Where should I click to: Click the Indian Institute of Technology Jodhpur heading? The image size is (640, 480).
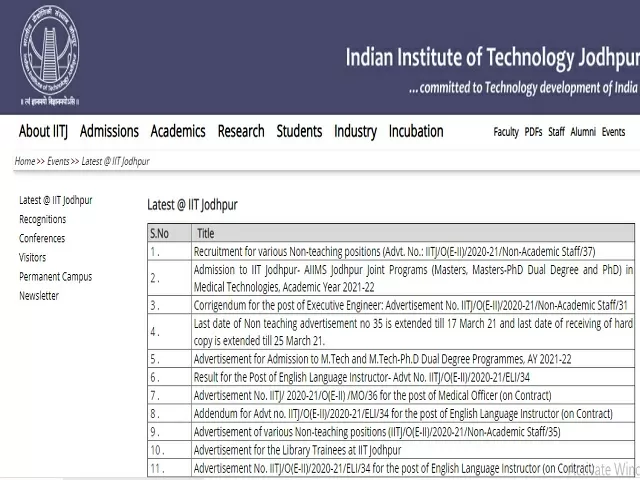click(x=492, y=57)
